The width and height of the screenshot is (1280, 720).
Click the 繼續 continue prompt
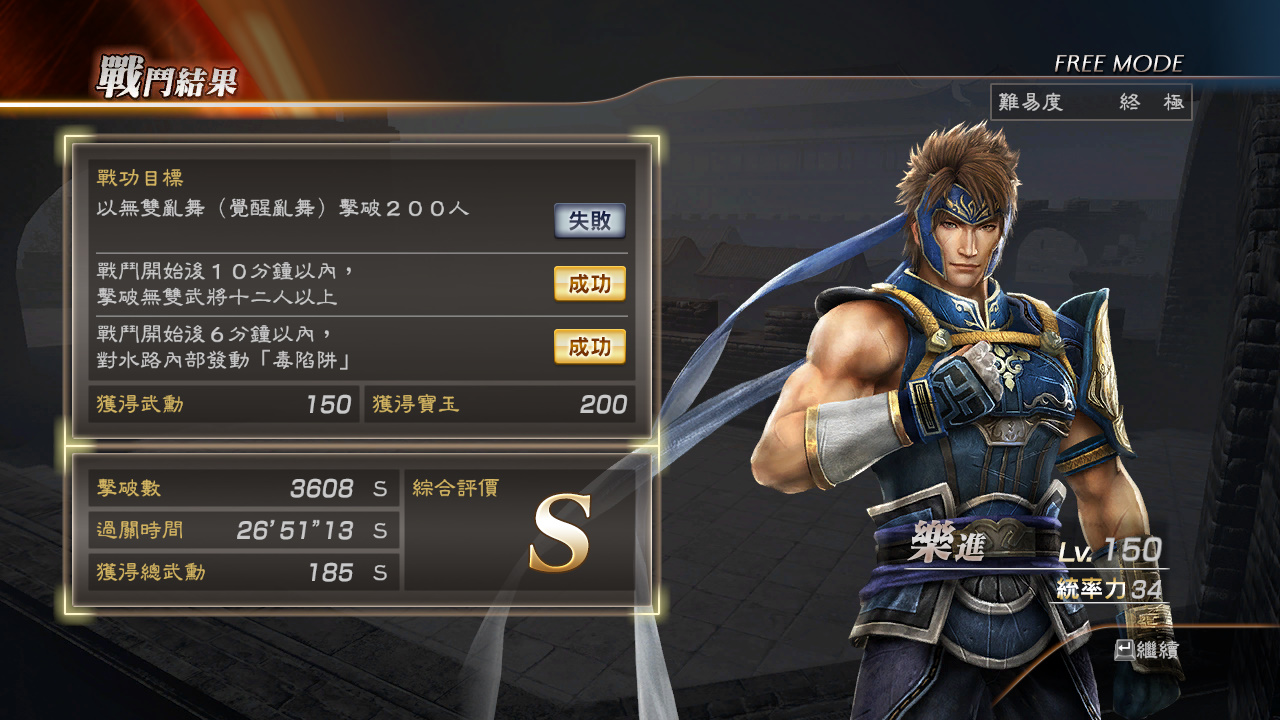point(1146,650)
